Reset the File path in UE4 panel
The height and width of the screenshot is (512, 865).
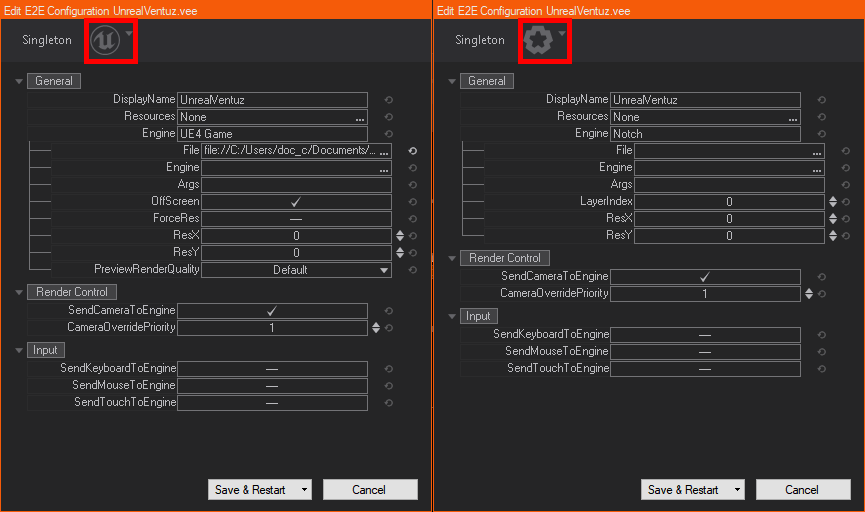(412, 151)
